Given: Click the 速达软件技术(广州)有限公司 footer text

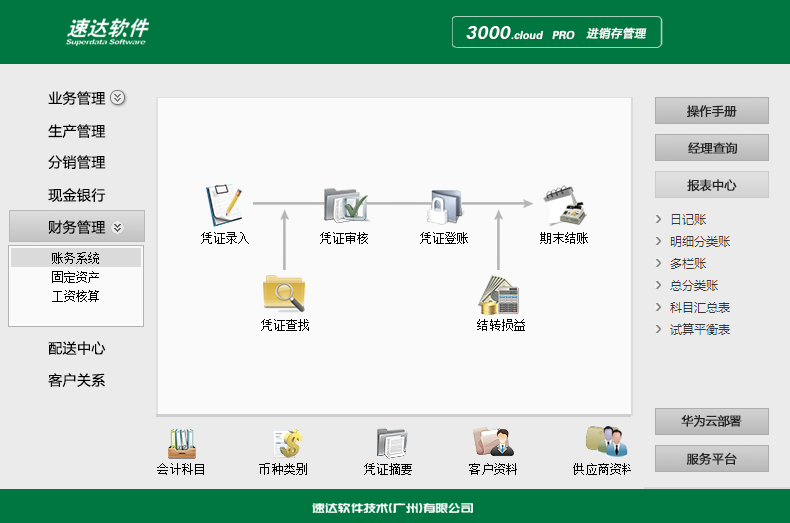Looking at the screenshot, I should coord(392,508).
